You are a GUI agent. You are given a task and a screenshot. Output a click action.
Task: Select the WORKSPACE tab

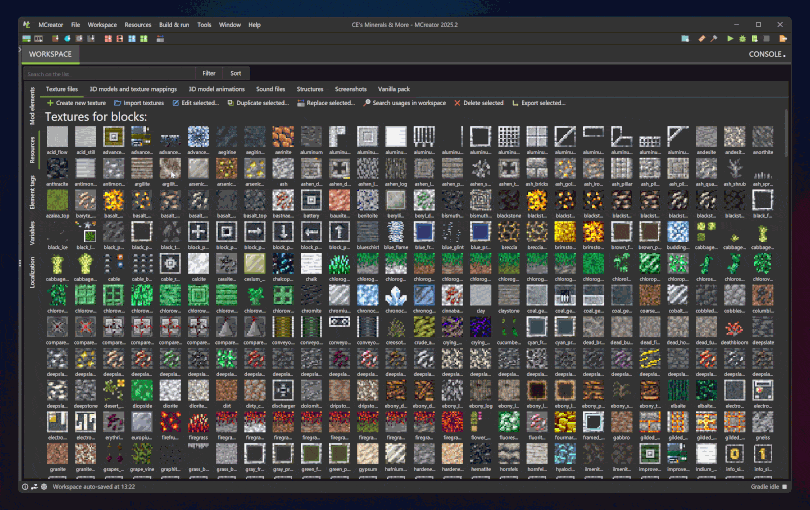tap(51, 54)
